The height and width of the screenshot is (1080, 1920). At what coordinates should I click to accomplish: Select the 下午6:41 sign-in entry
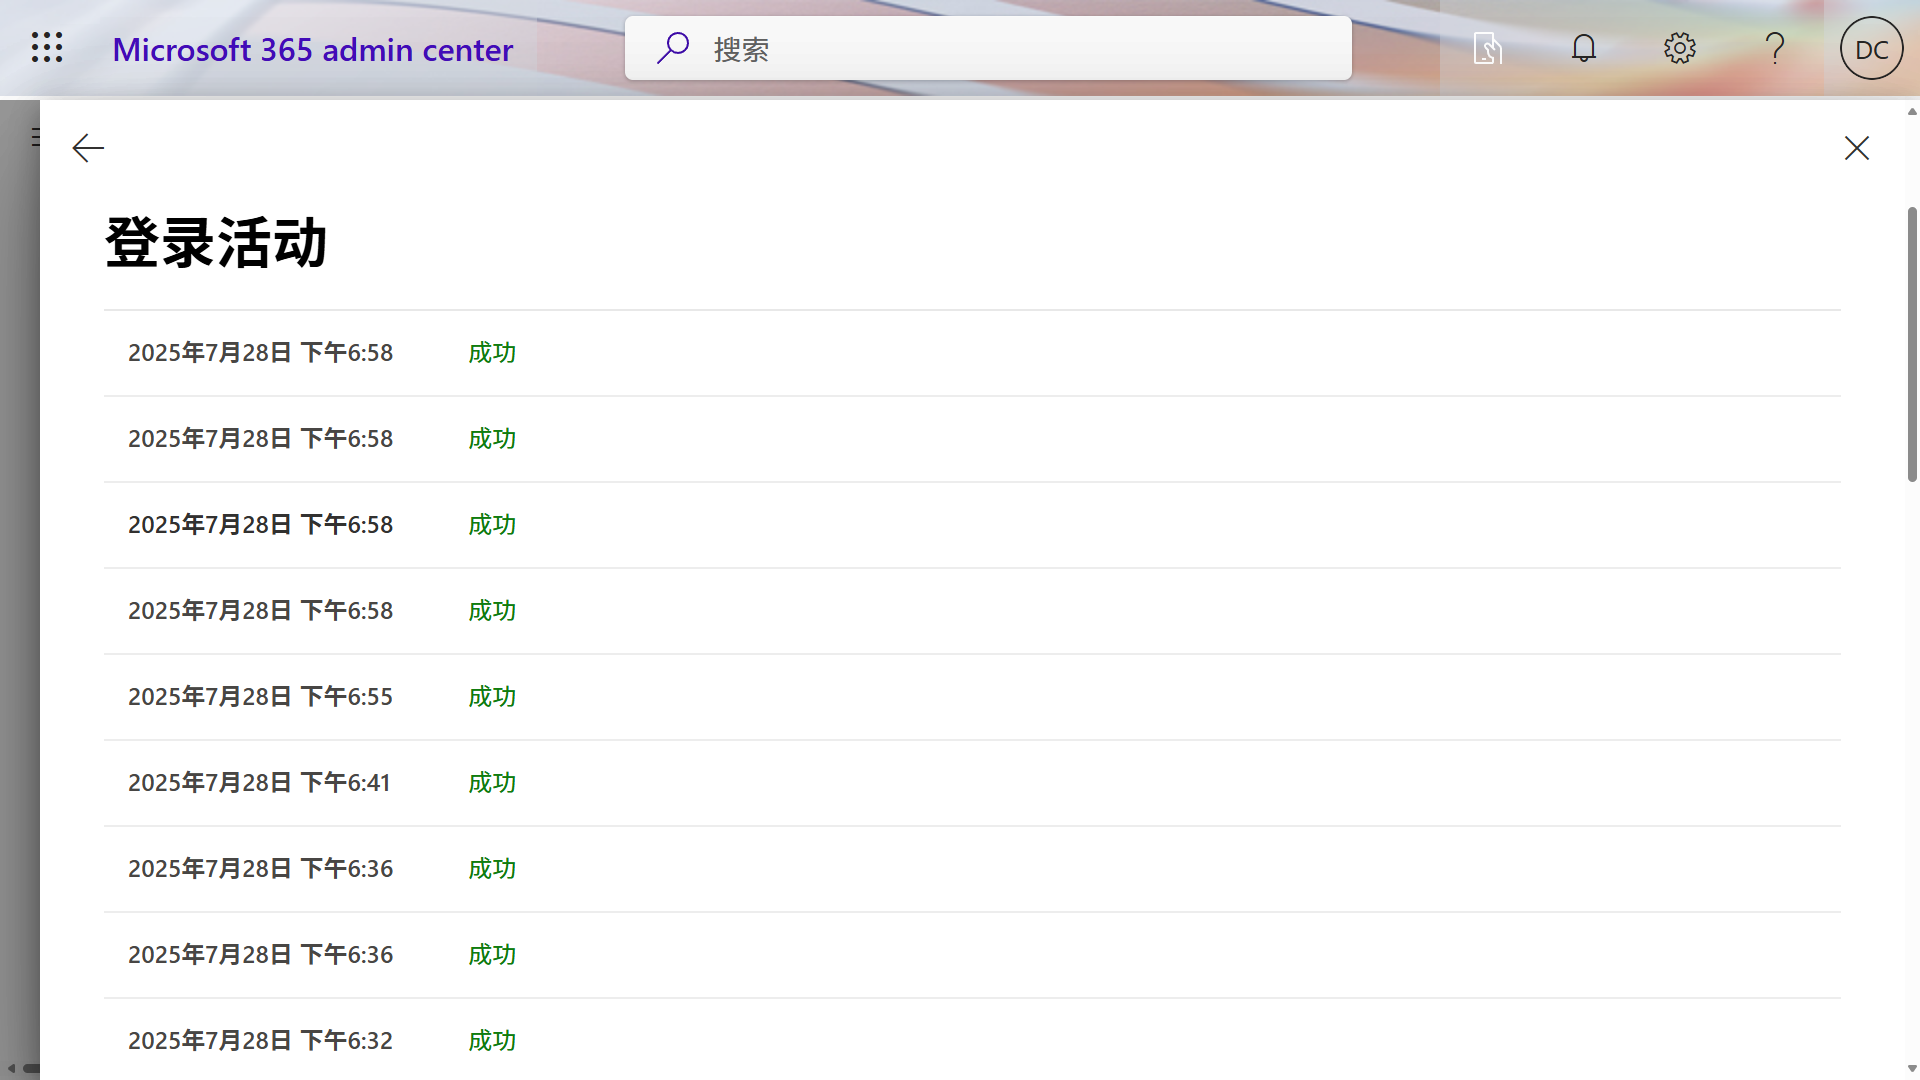[260, 783]
